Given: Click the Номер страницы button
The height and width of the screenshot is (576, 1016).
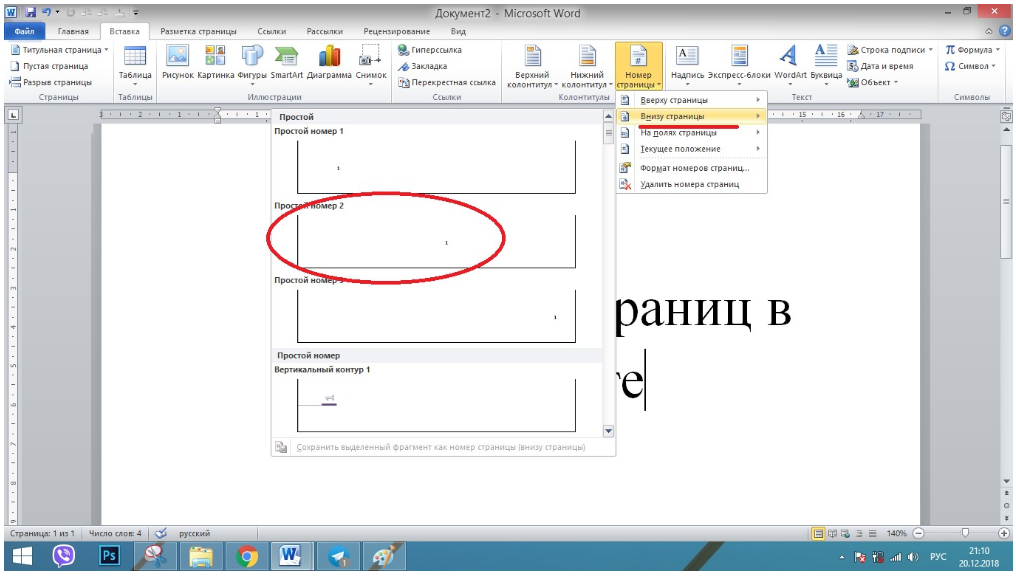Looking at the screenshot, I should point(638,67).
